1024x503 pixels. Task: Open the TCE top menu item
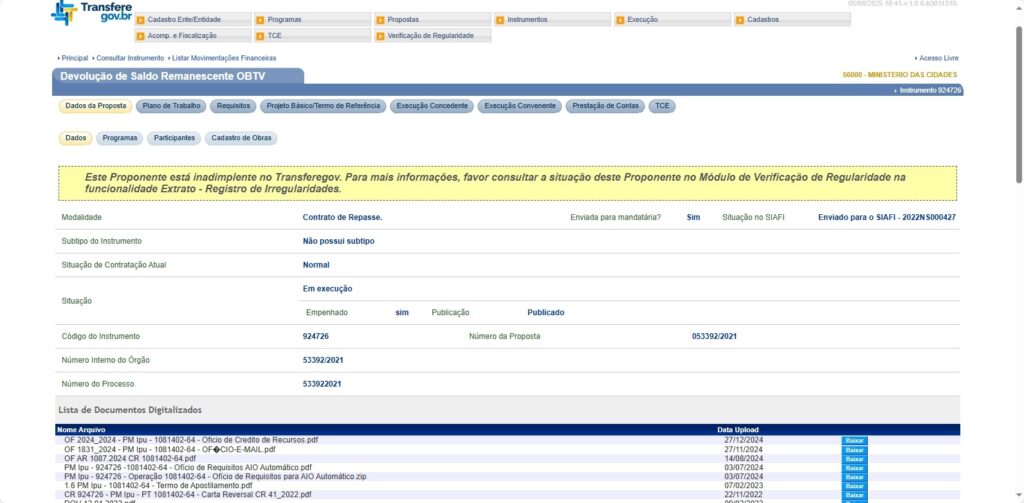(x=274, y=36)
